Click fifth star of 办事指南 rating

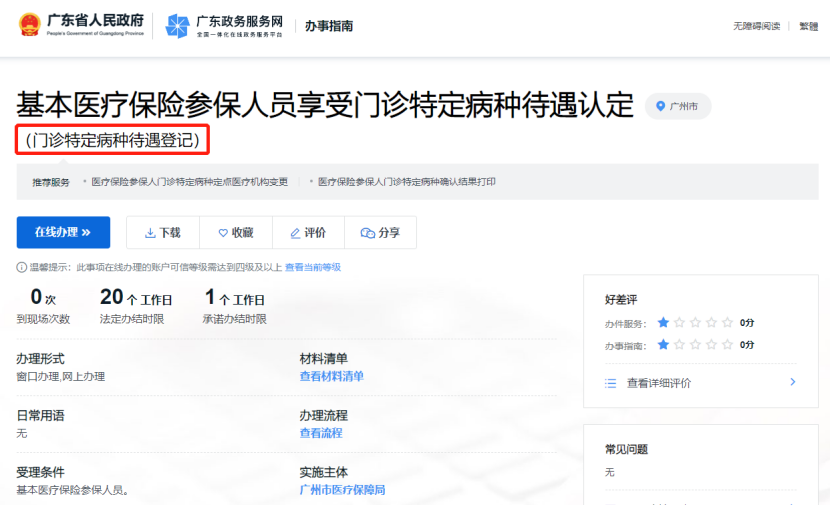coord(728,345)
